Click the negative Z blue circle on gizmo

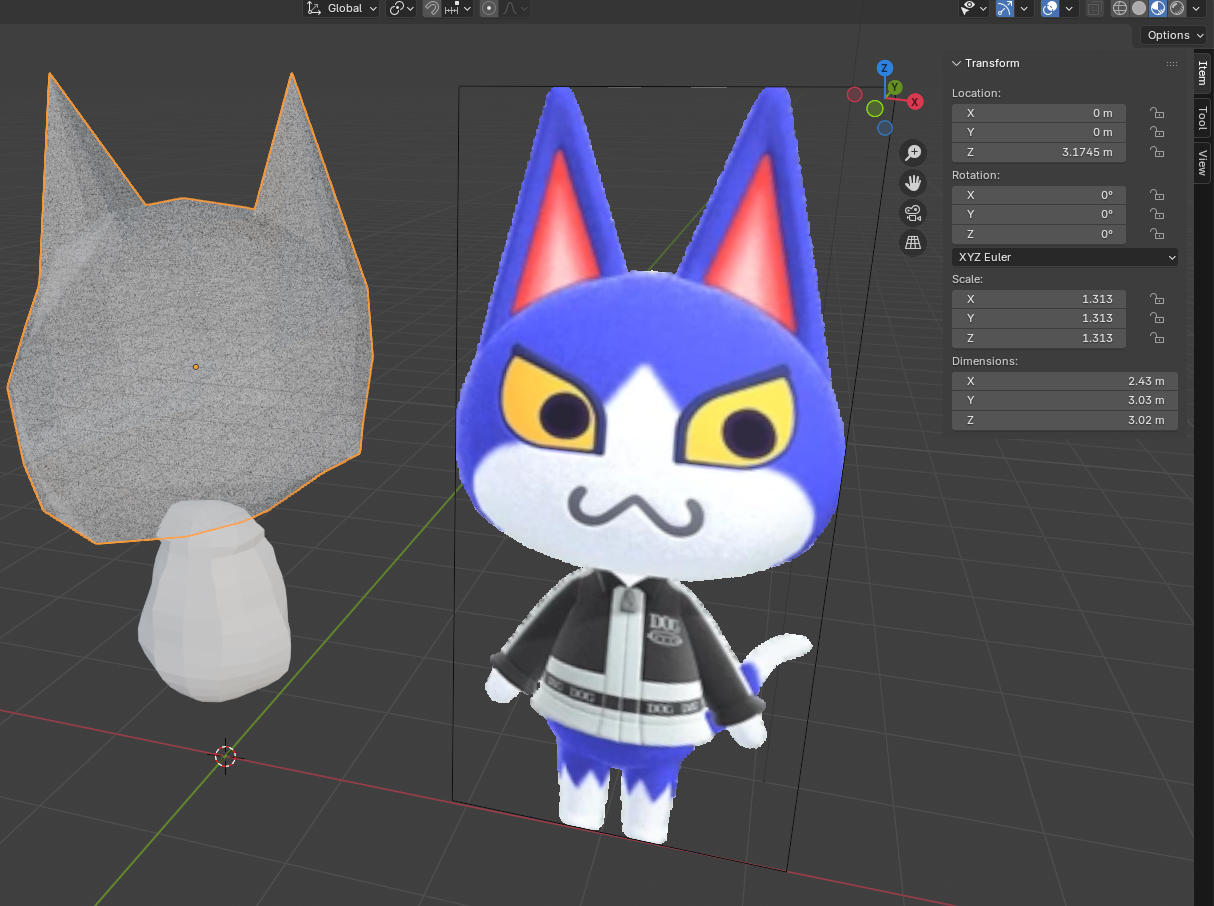(x=885, y=128)
